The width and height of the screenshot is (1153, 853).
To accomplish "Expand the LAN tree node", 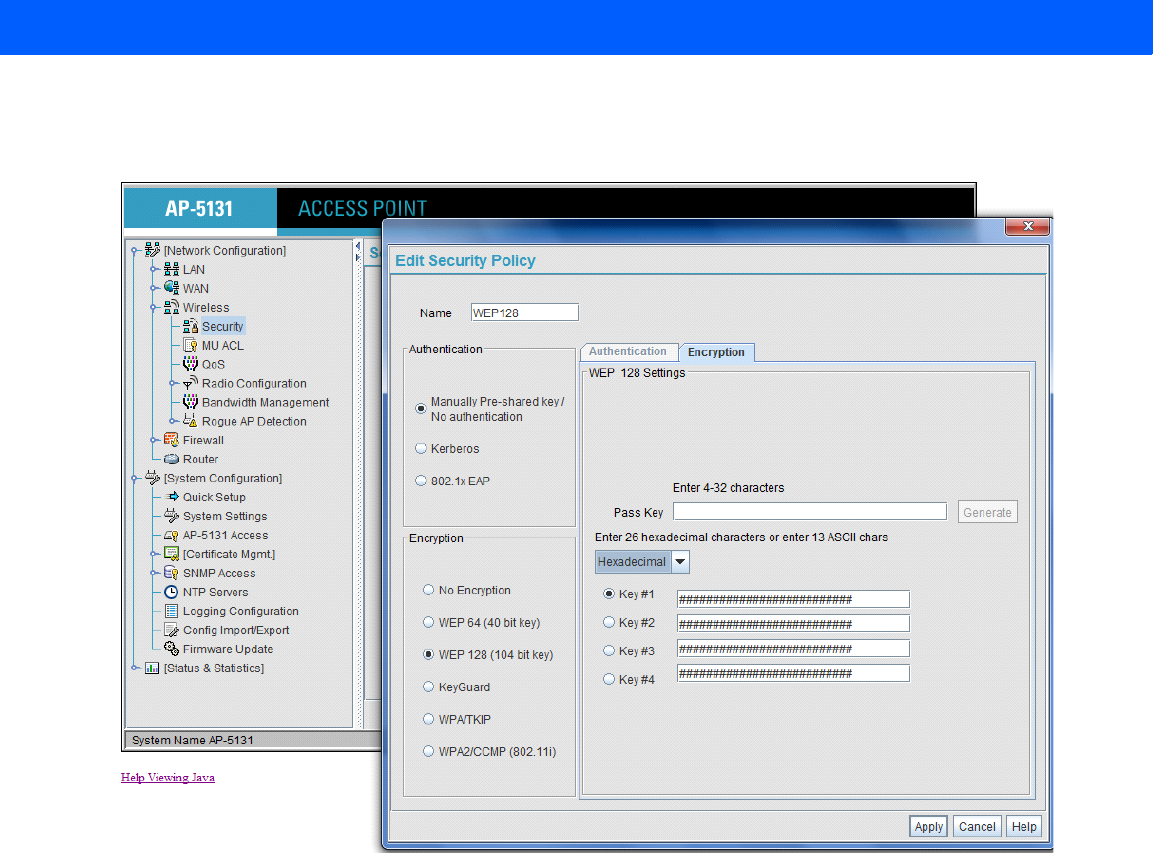I will 154,269.
